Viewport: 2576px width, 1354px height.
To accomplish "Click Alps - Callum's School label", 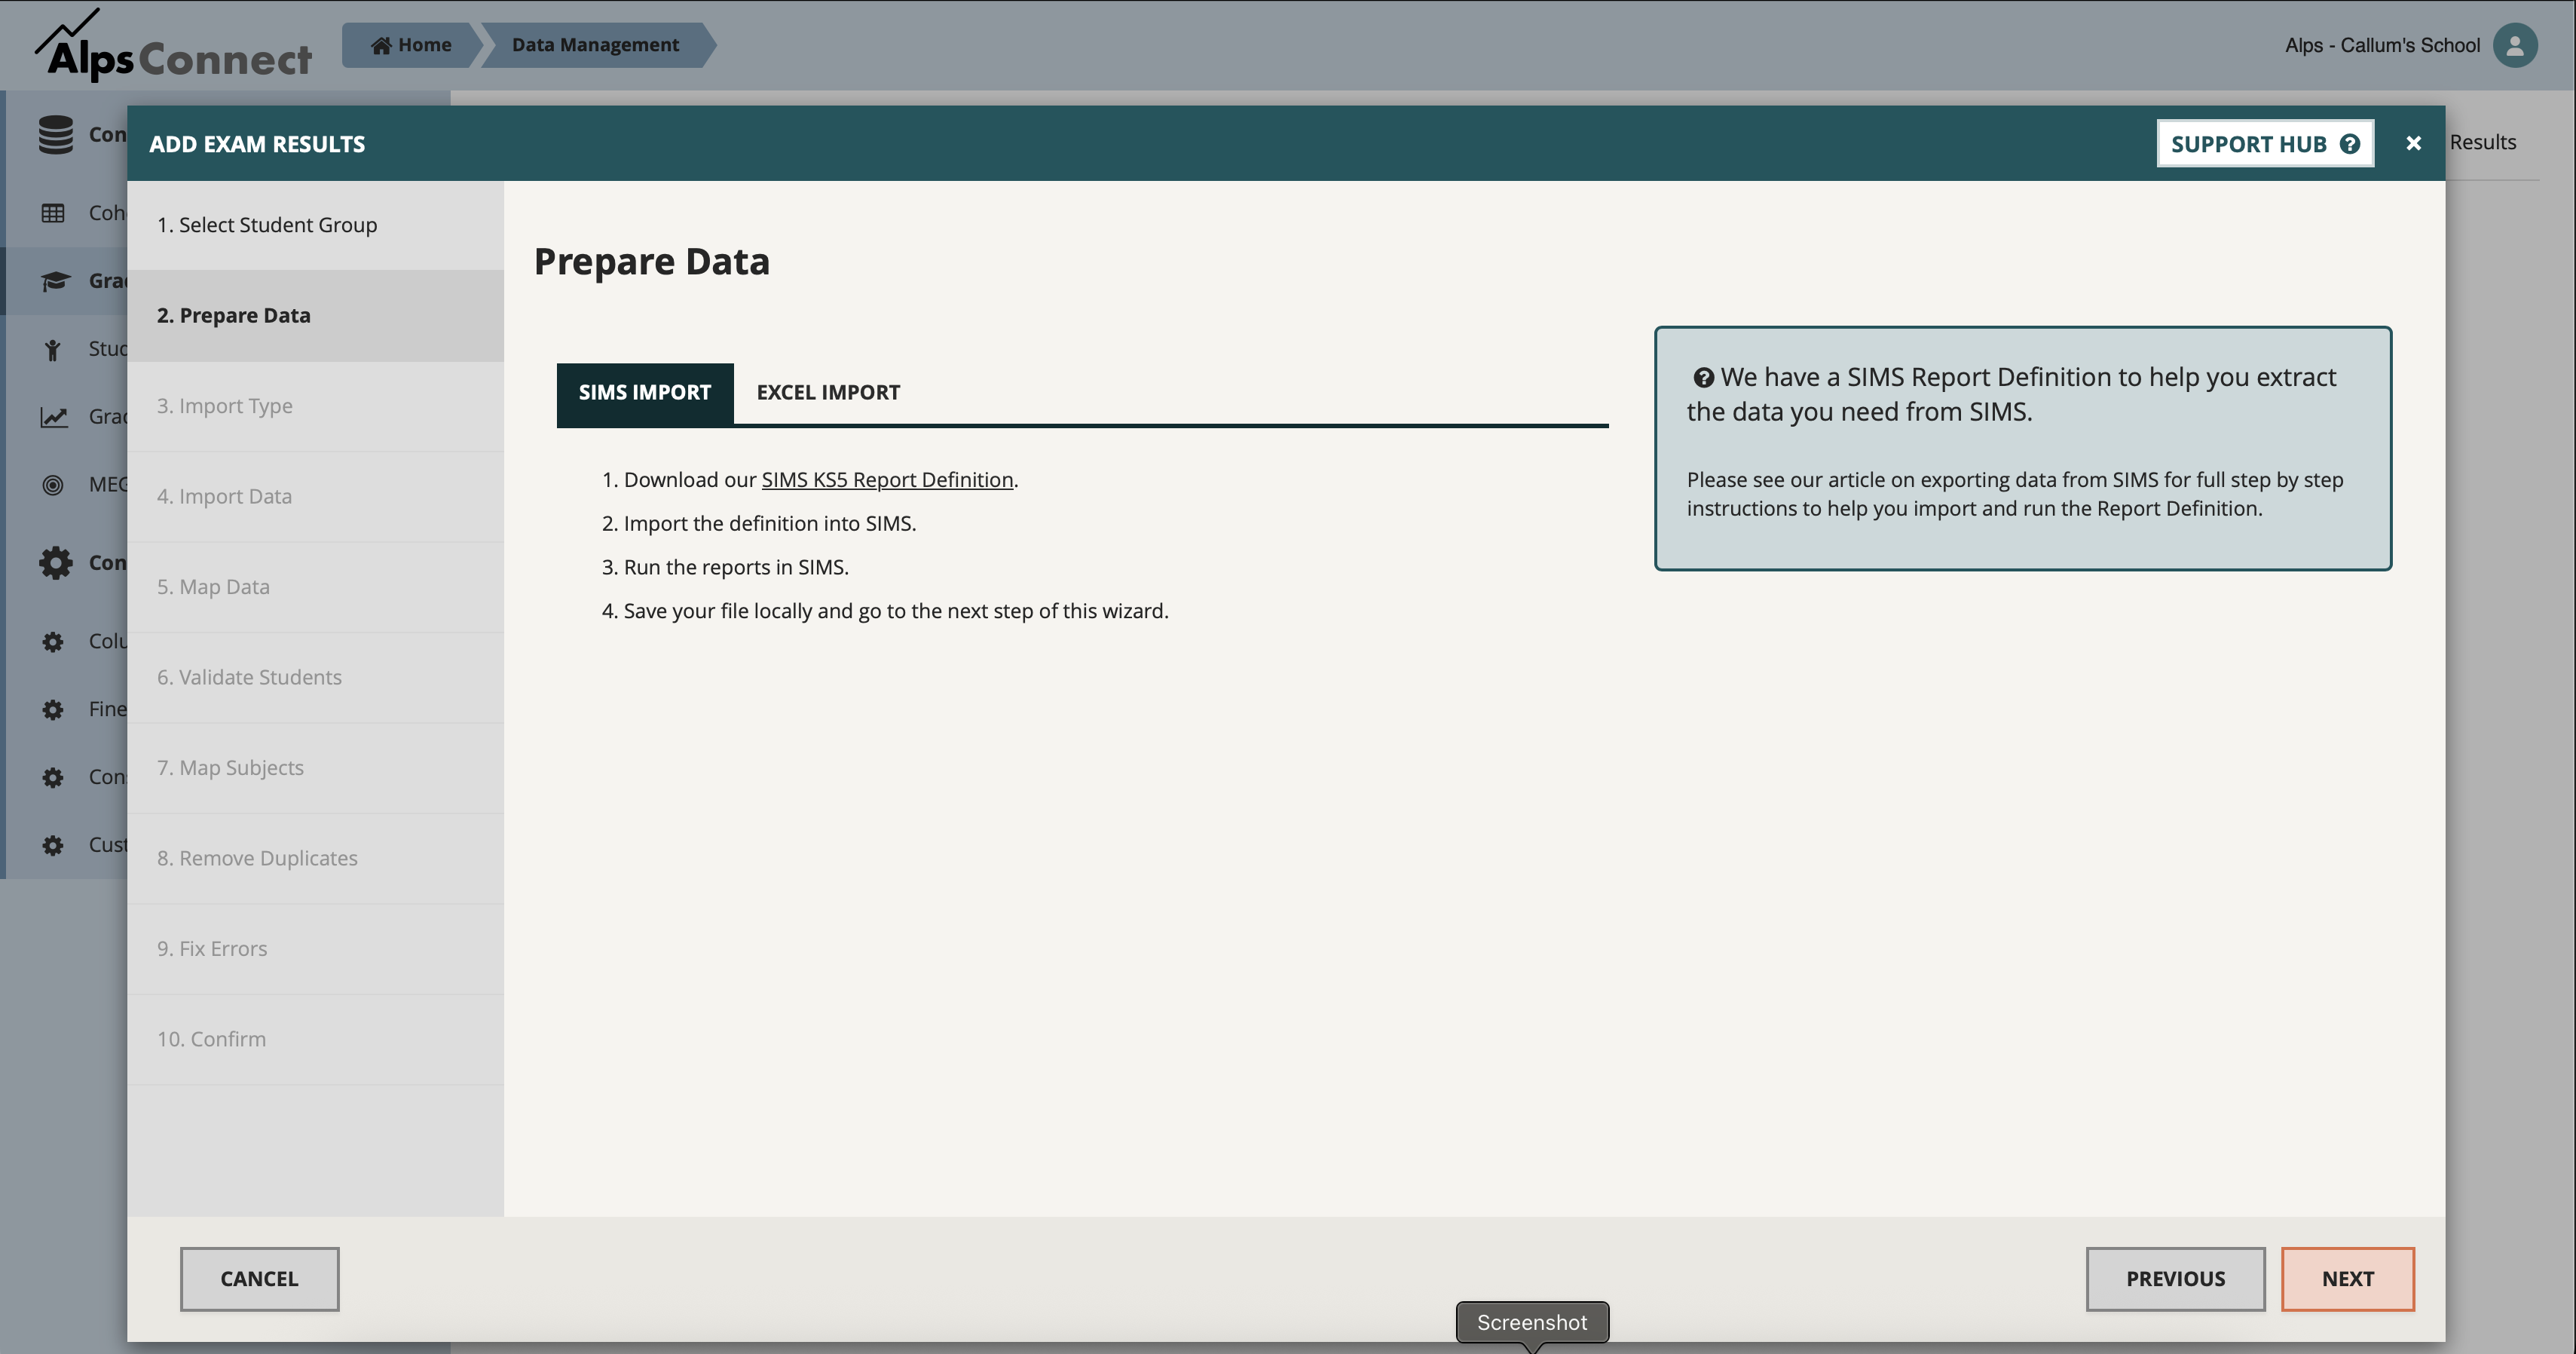I will pyautogui.click(x=2382, y=45).
